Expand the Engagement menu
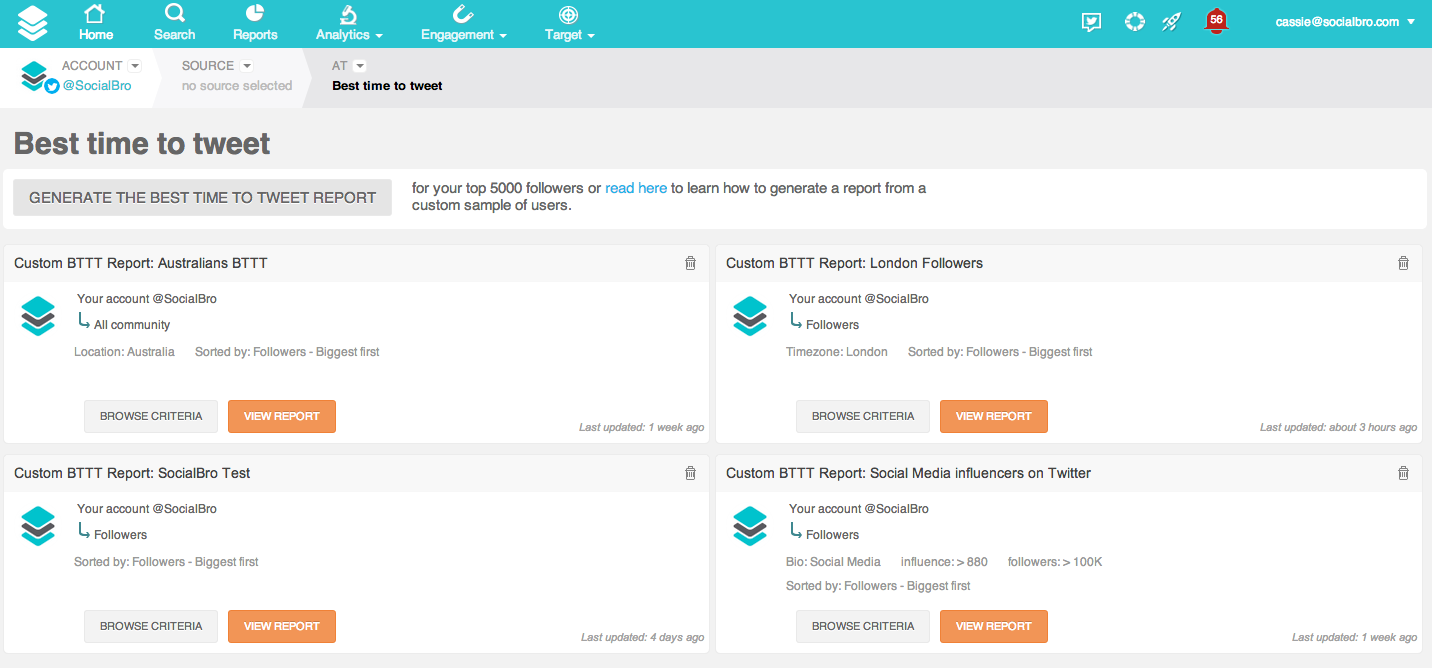 coord(463,23)
